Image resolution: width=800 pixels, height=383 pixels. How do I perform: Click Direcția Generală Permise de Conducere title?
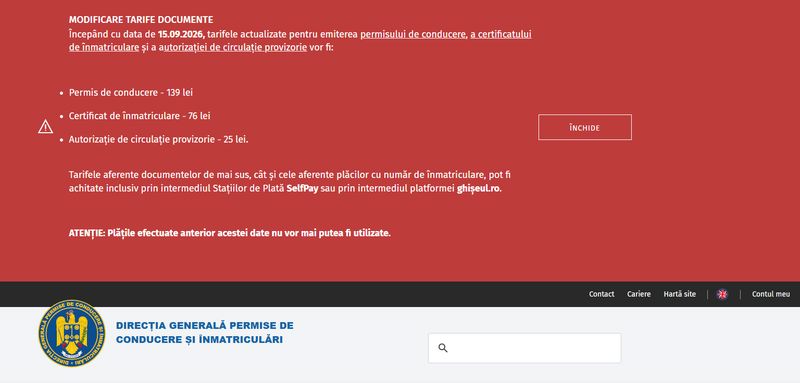(205, 332)
